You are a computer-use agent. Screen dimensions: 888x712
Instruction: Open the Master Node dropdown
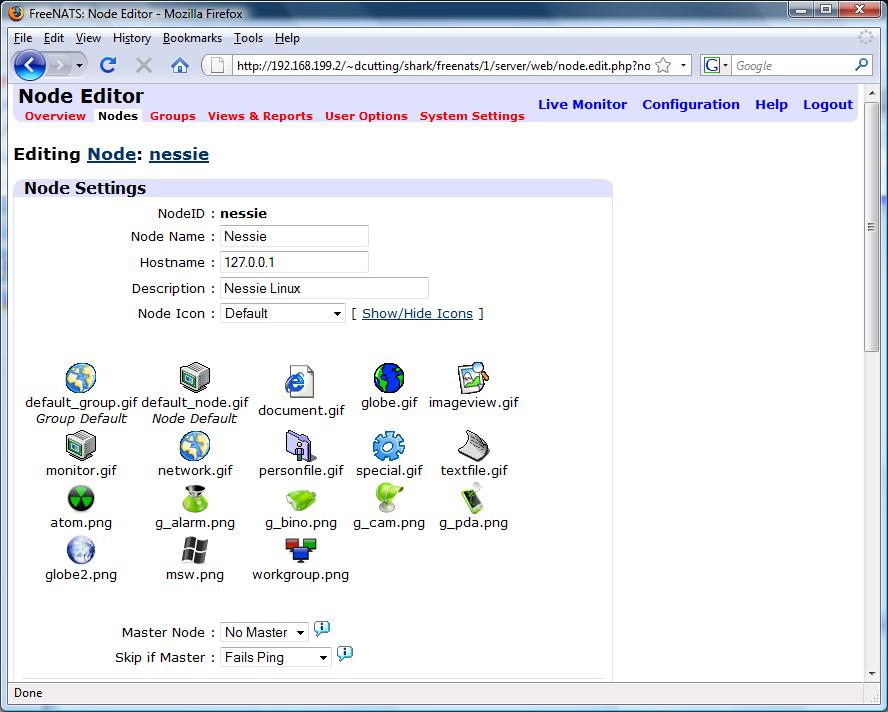point(264,632)
